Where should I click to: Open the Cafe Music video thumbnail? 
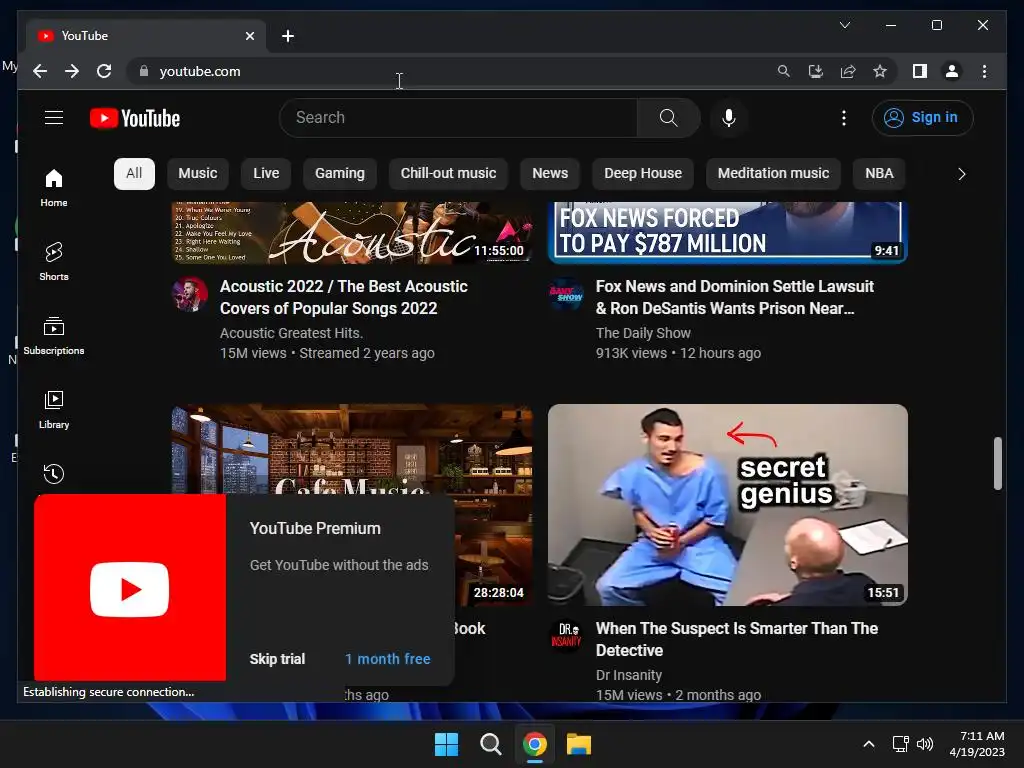351,449
